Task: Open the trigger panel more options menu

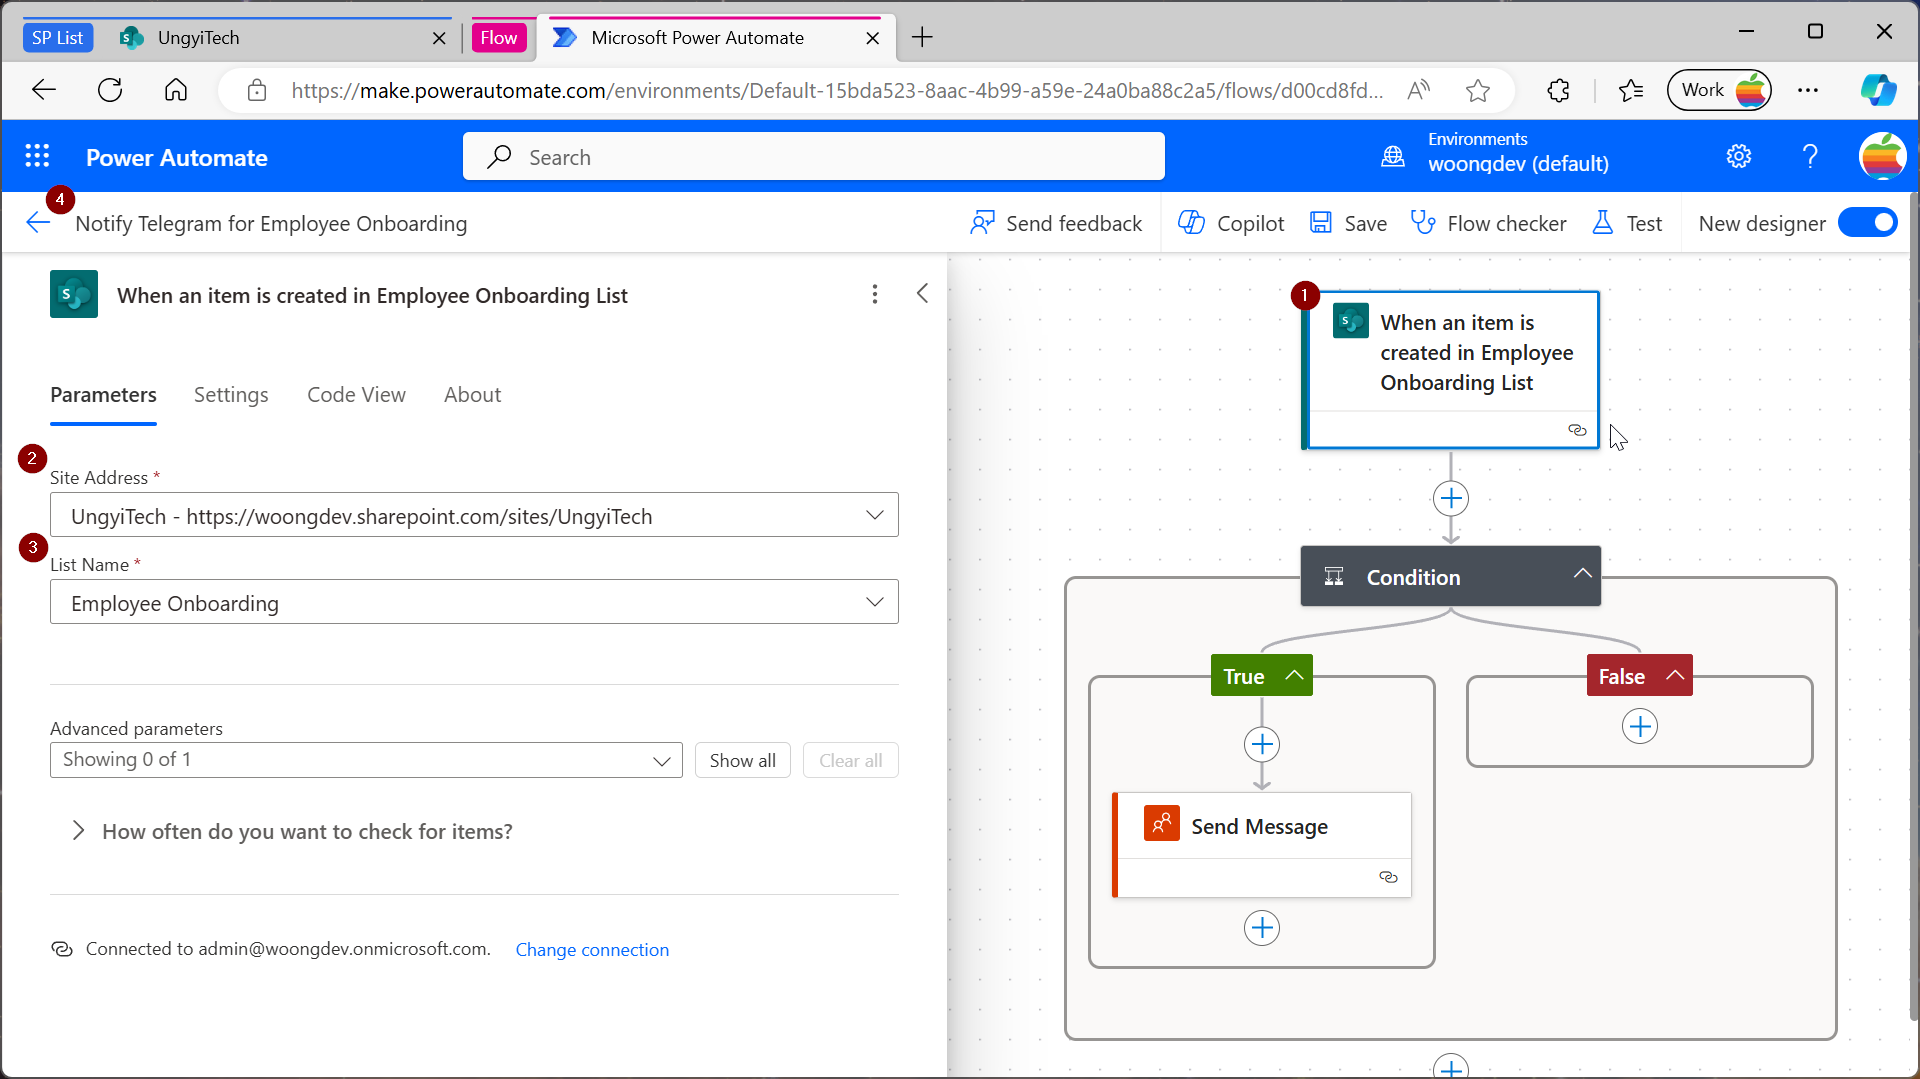Action: tap(875, 294)
